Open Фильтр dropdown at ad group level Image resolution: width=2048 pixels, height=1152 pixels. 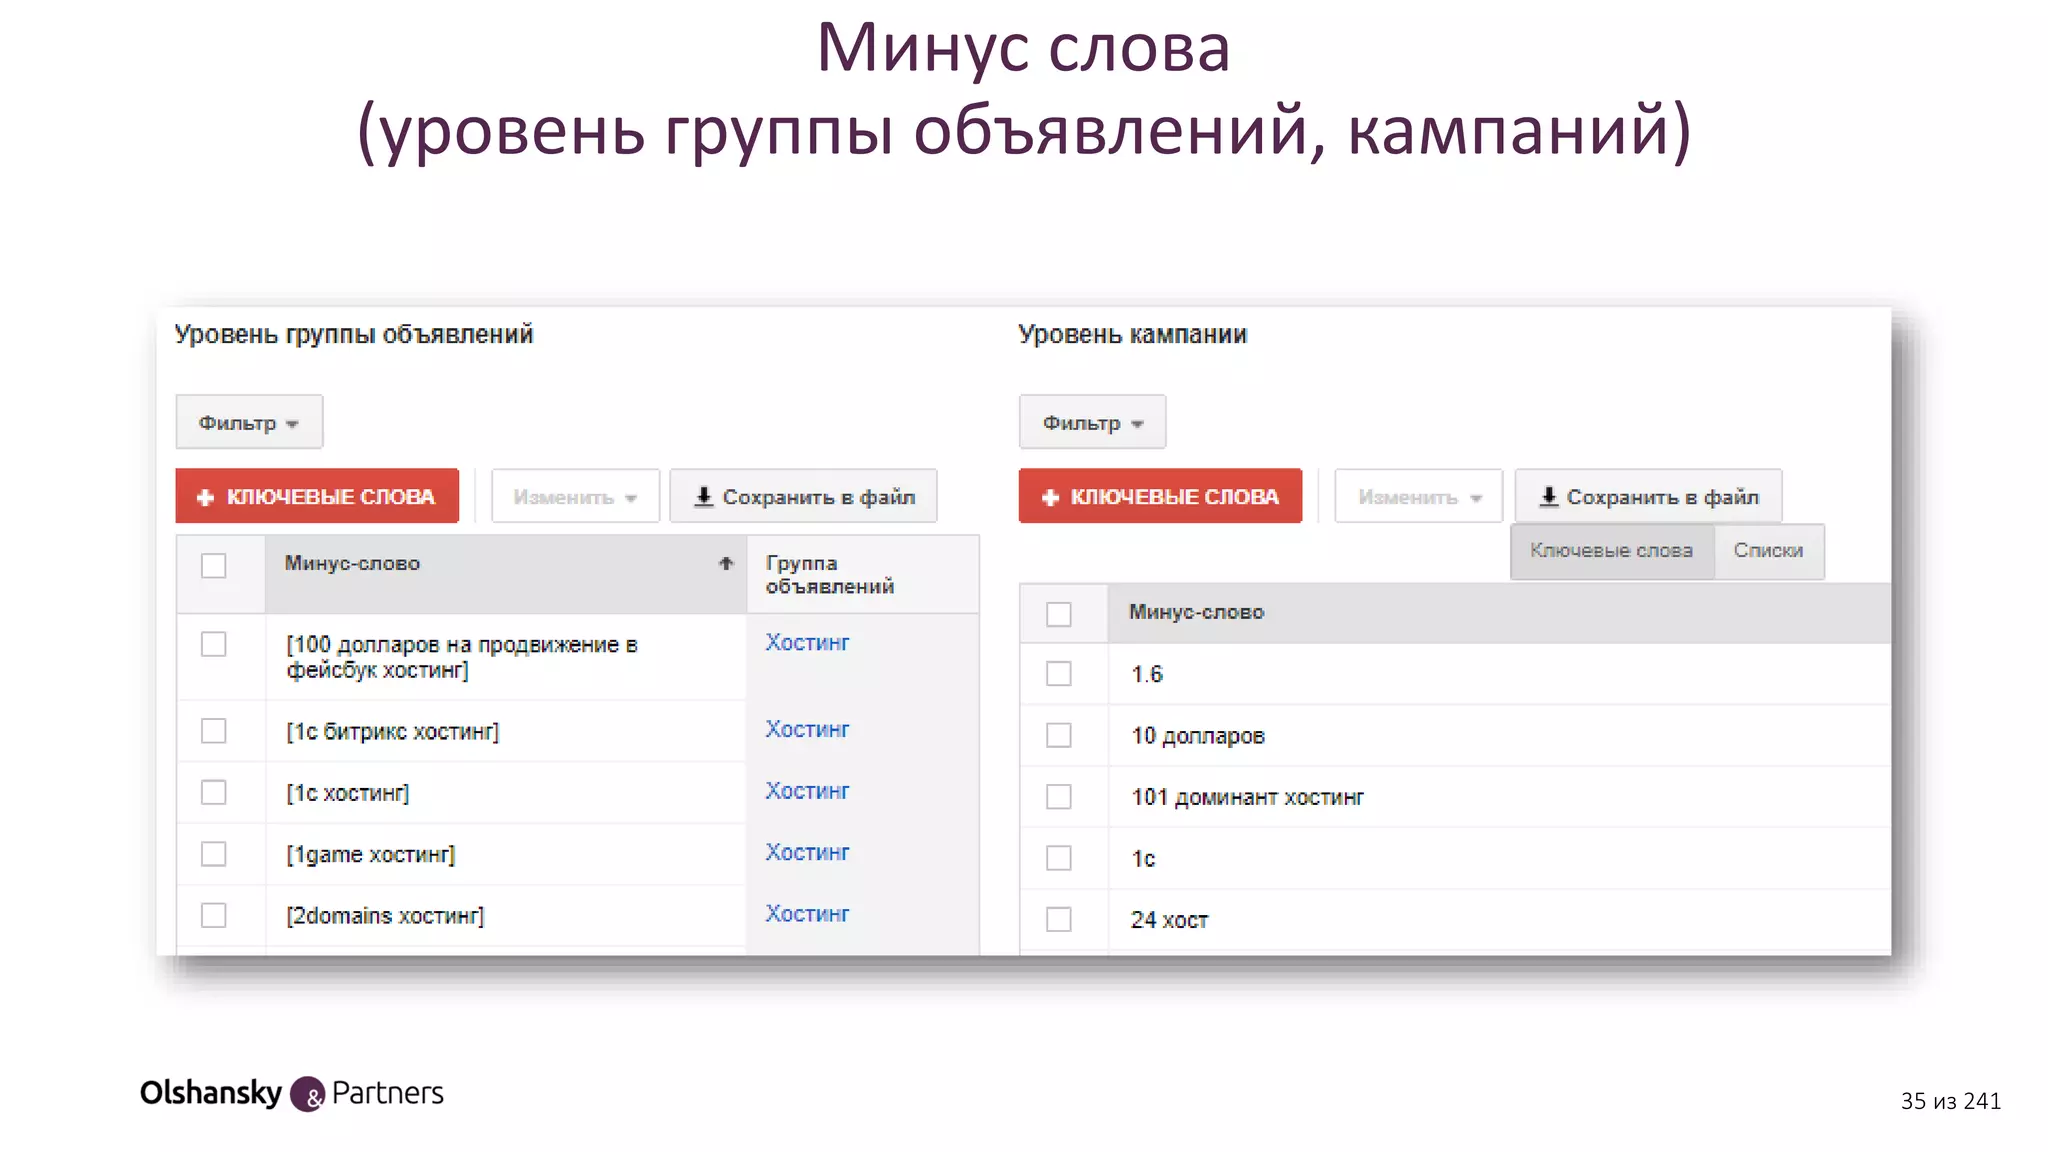[x=249, y=422]
